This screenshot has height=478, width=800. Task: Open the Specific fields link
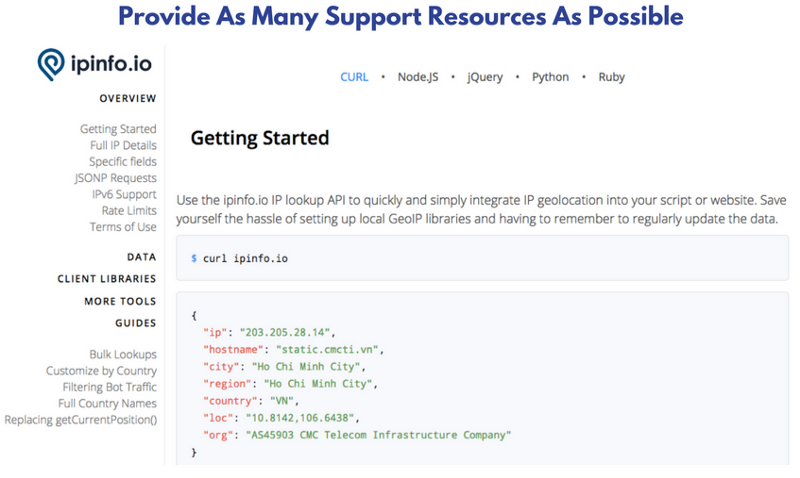point(122,162)
